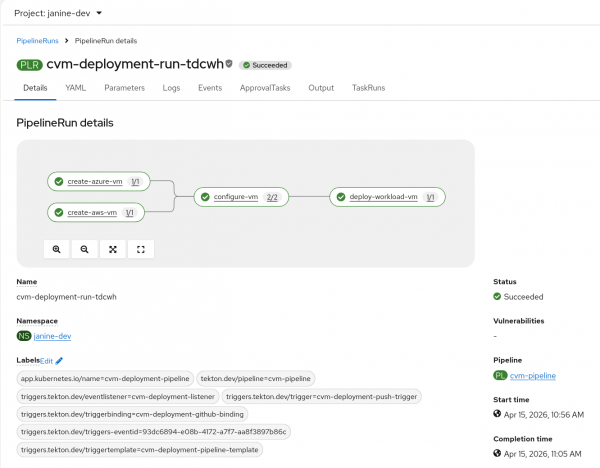Click the triggerbinding=cvm-deployment-github-binding label chip
The width and height of the screenshot is (600, 468).
click(x=132, y=414)
